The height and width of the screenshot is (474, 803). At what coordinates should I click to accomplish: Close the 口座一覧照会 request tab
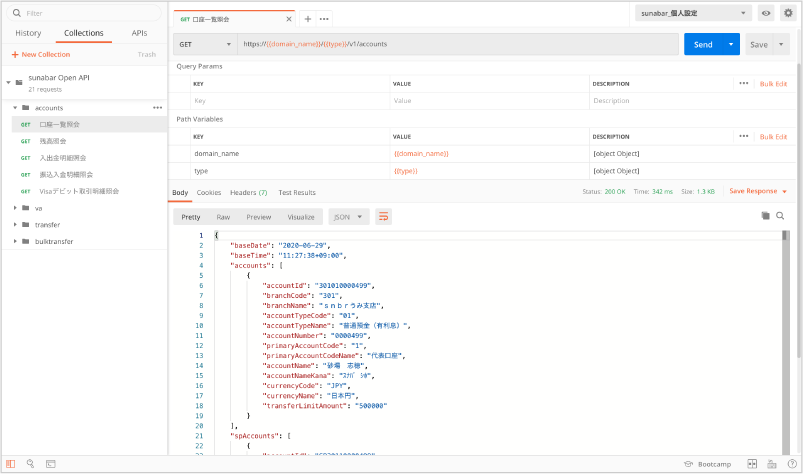(x=289, y=19)
